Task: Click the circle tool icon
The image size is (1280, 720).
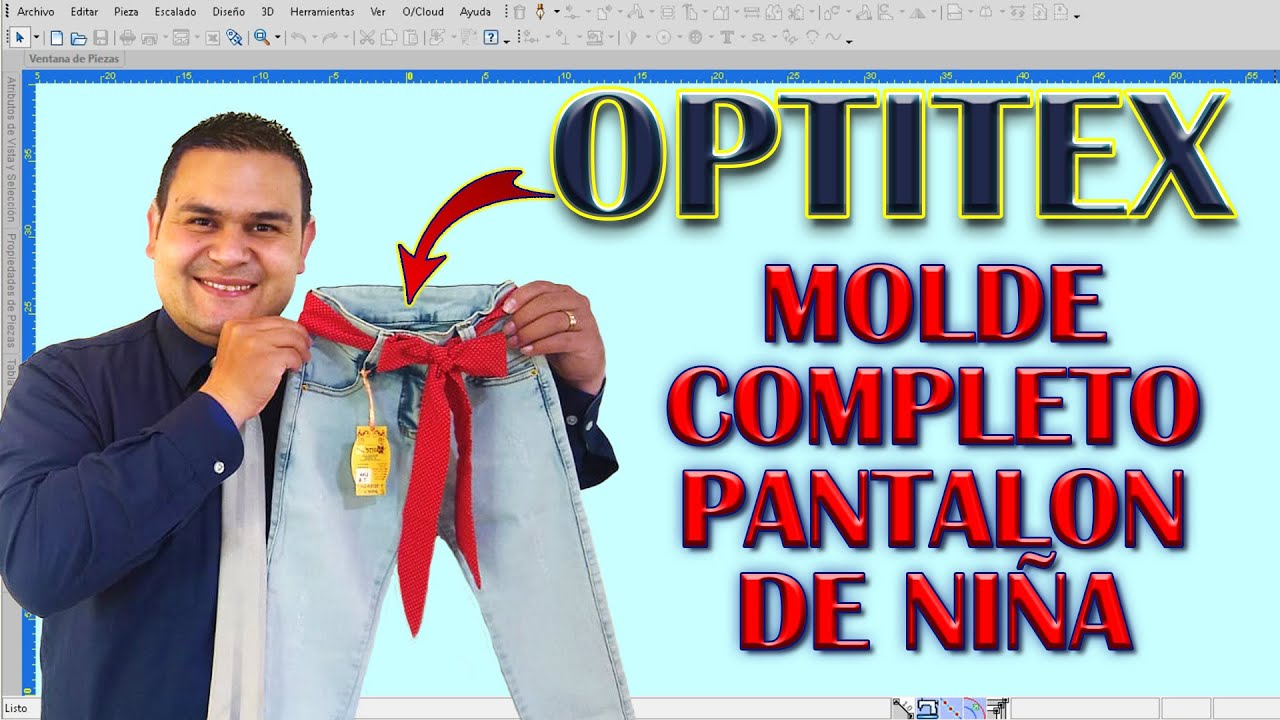Action: point(663,37)
